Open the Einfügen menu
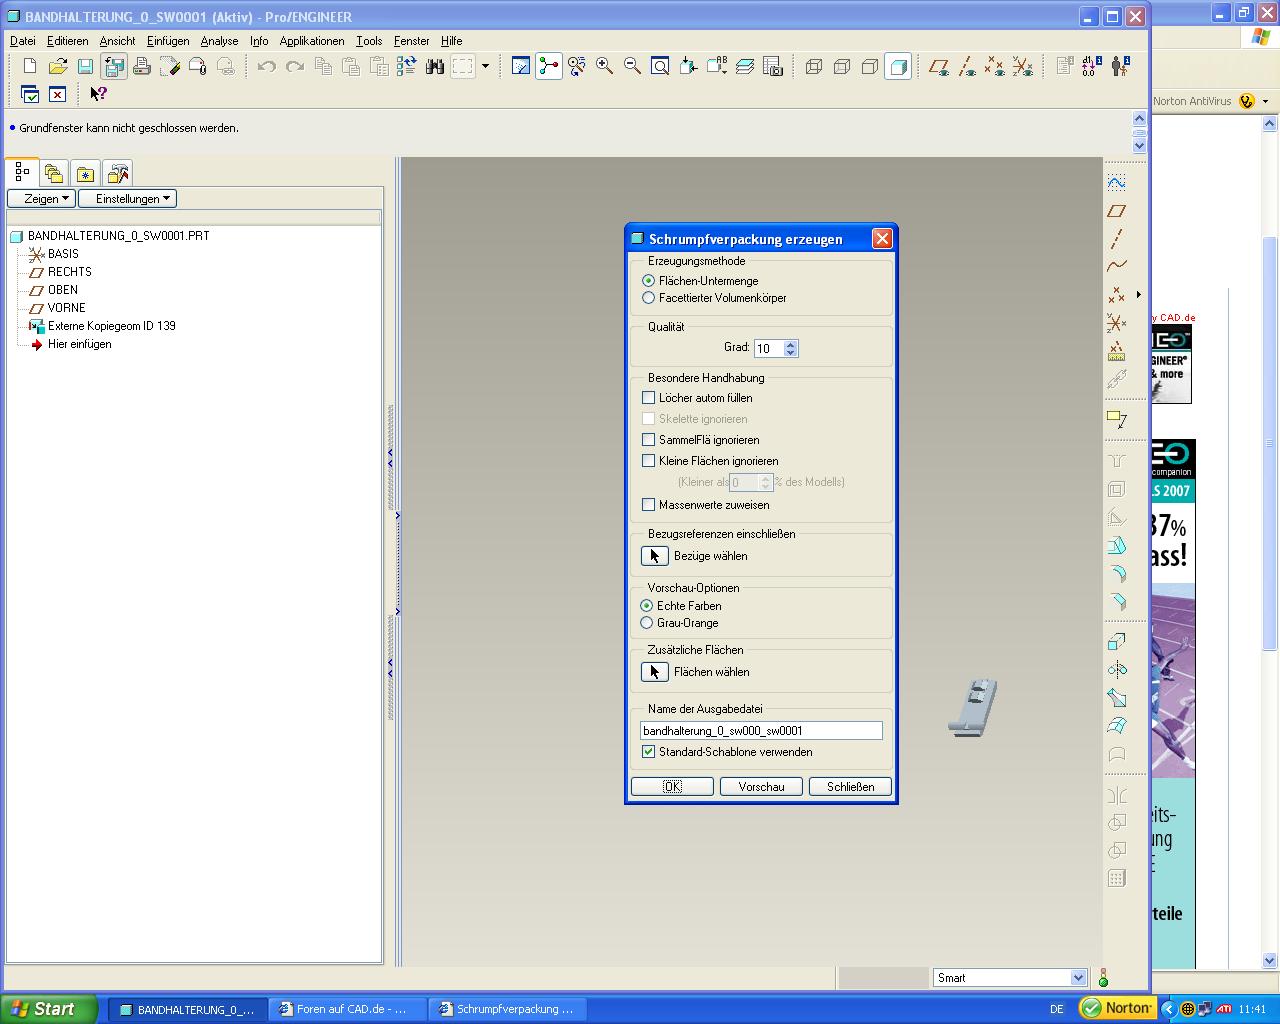 [x=167, y=41]
